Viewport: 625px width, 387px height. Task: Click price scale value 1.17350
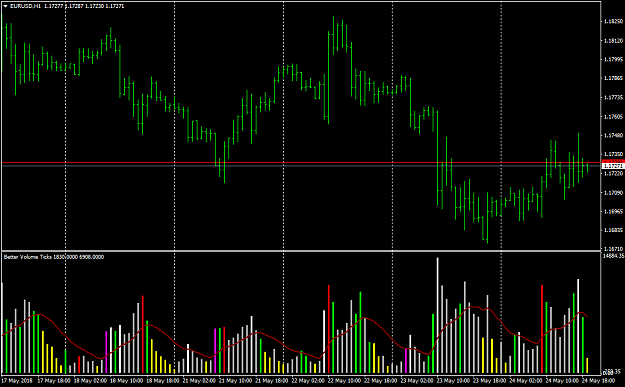(x=613, y=154)
